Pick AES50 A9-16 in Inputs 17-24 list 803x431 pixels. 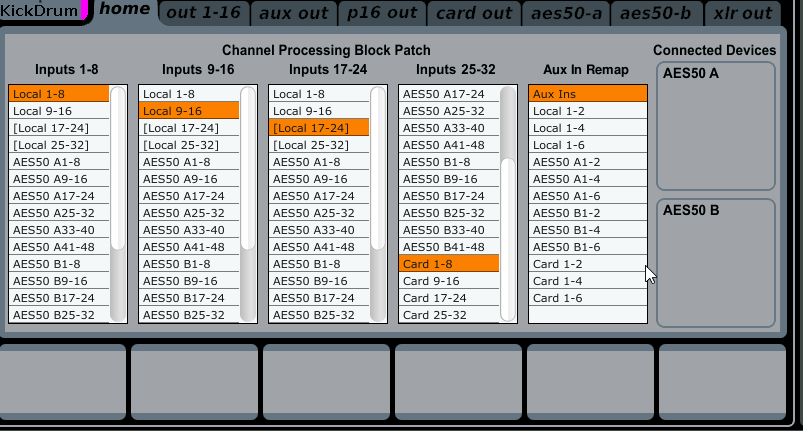coord(319,179)
